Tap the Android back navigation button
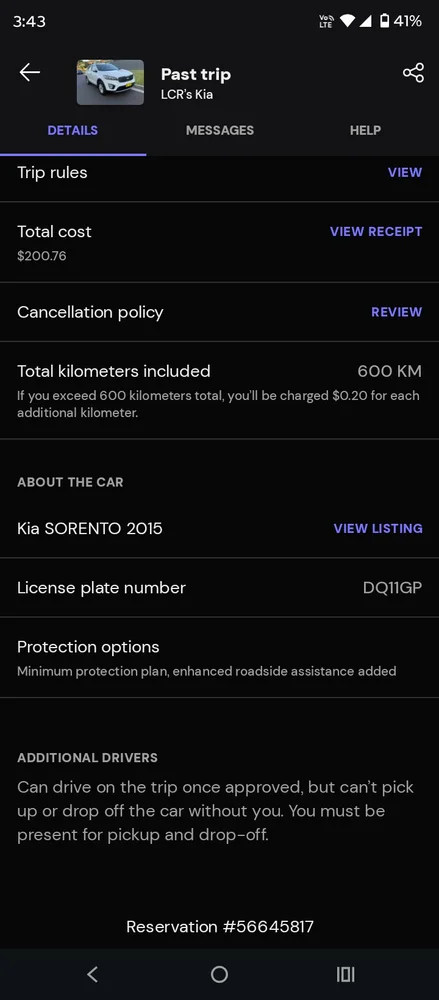Screen dimensions: 439x1000 pos(93,974)
